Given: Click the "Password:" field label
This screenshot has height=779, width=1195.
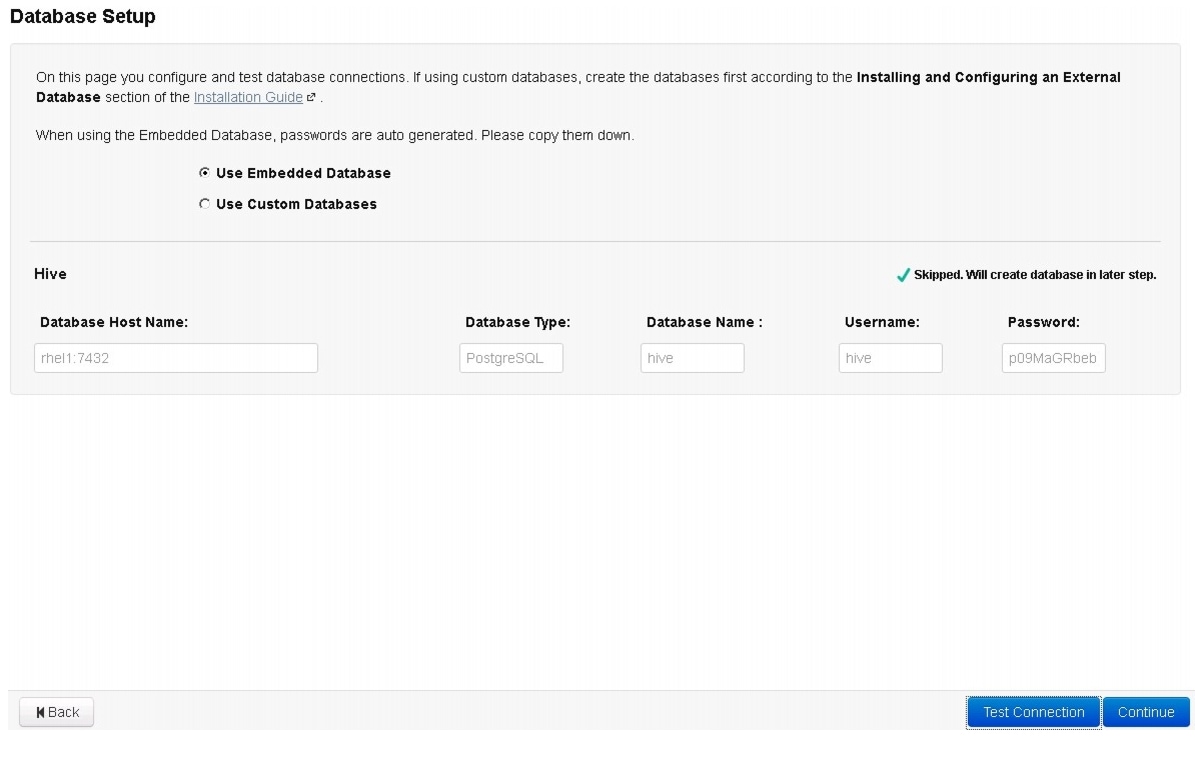Looking at the screenshot, I should tap(1043, 322).
